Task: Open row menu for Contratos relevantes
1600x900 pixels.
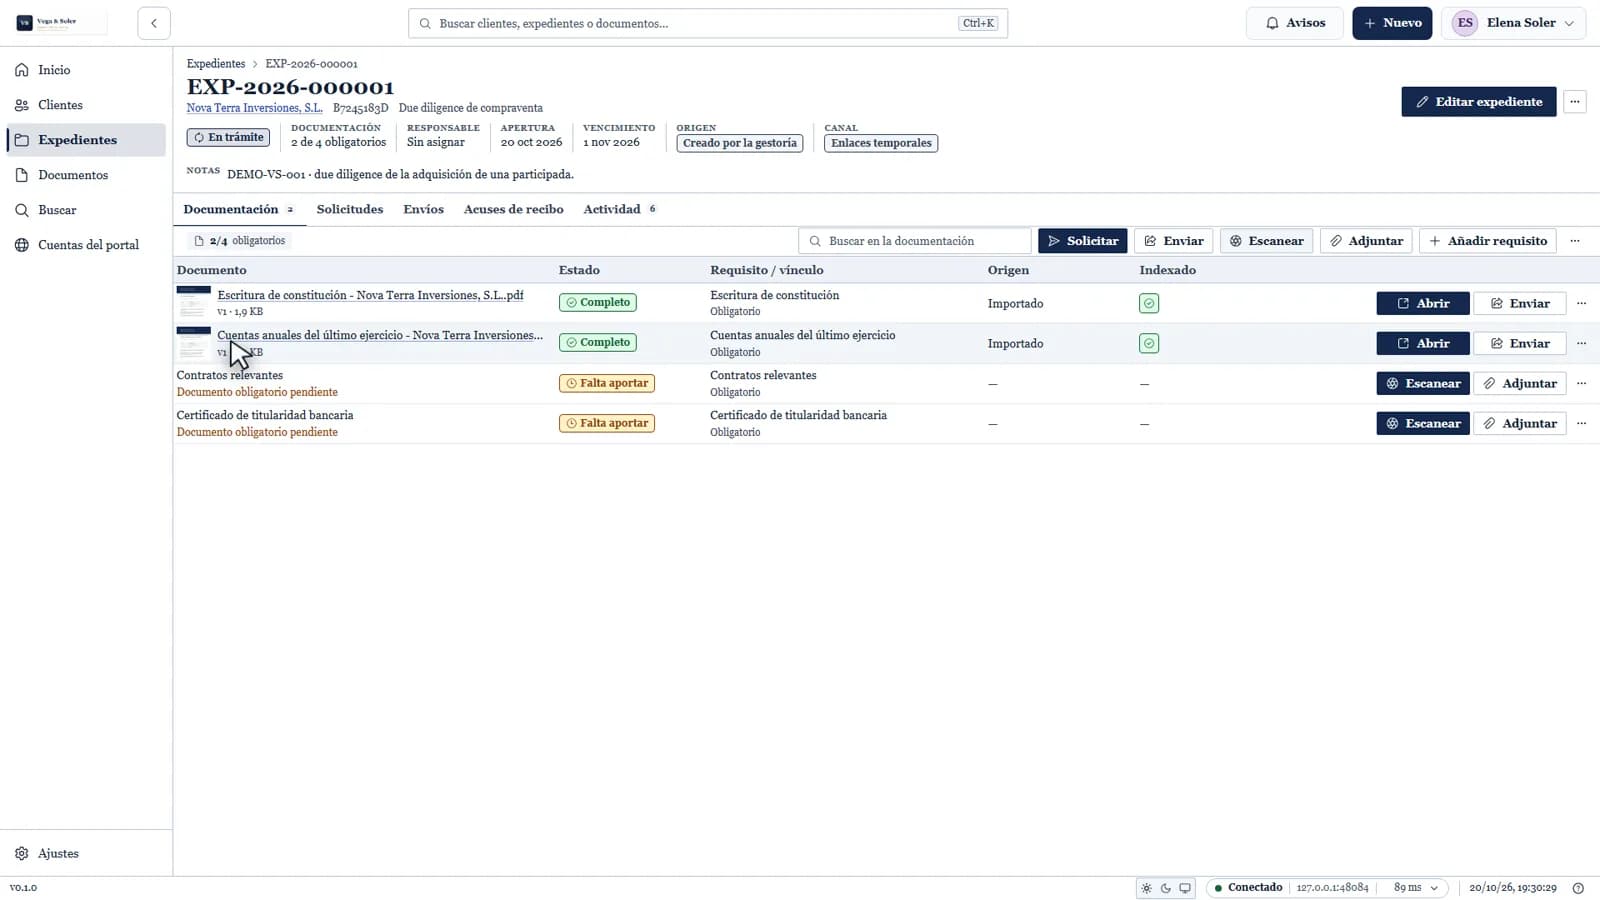Action: [1581, 383]
